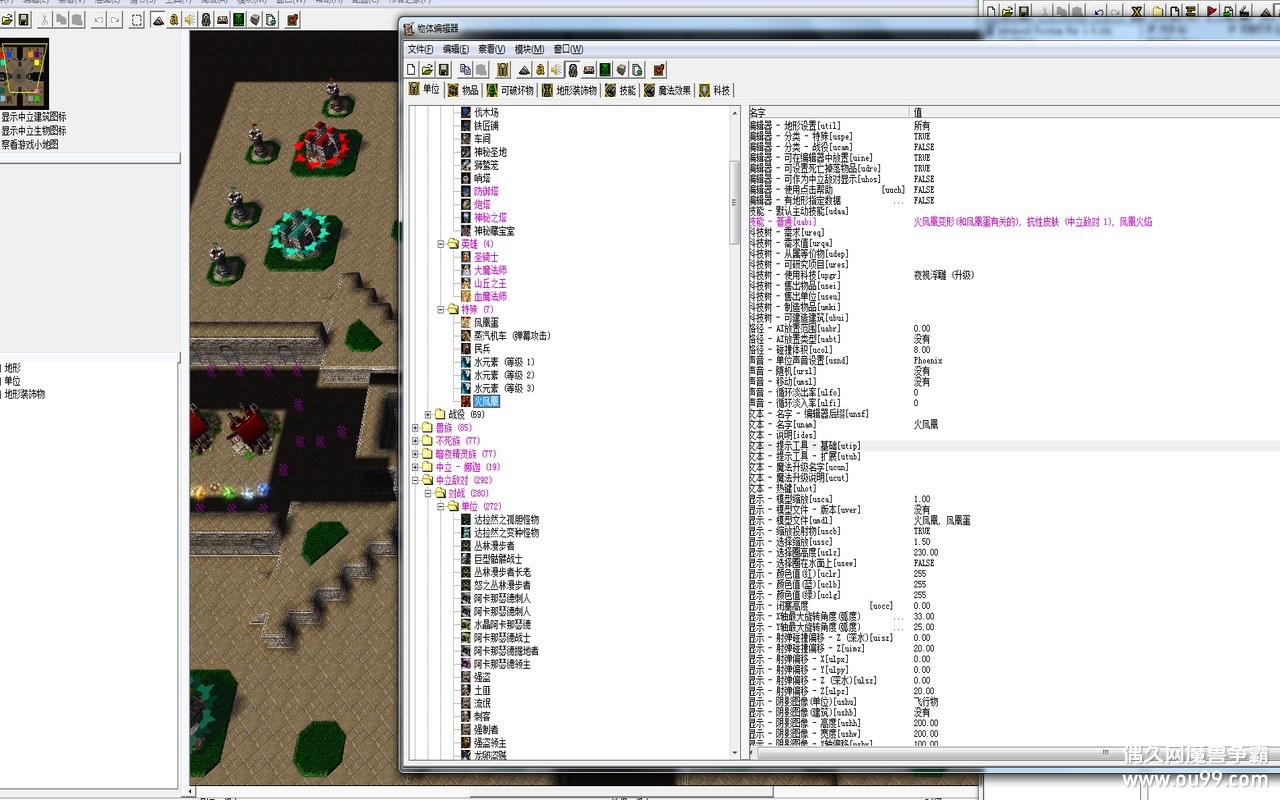Viewport: 1280px width, 800px height.
Task: Open AI Editor from main editor toolbar
Action: pos(239,20)
